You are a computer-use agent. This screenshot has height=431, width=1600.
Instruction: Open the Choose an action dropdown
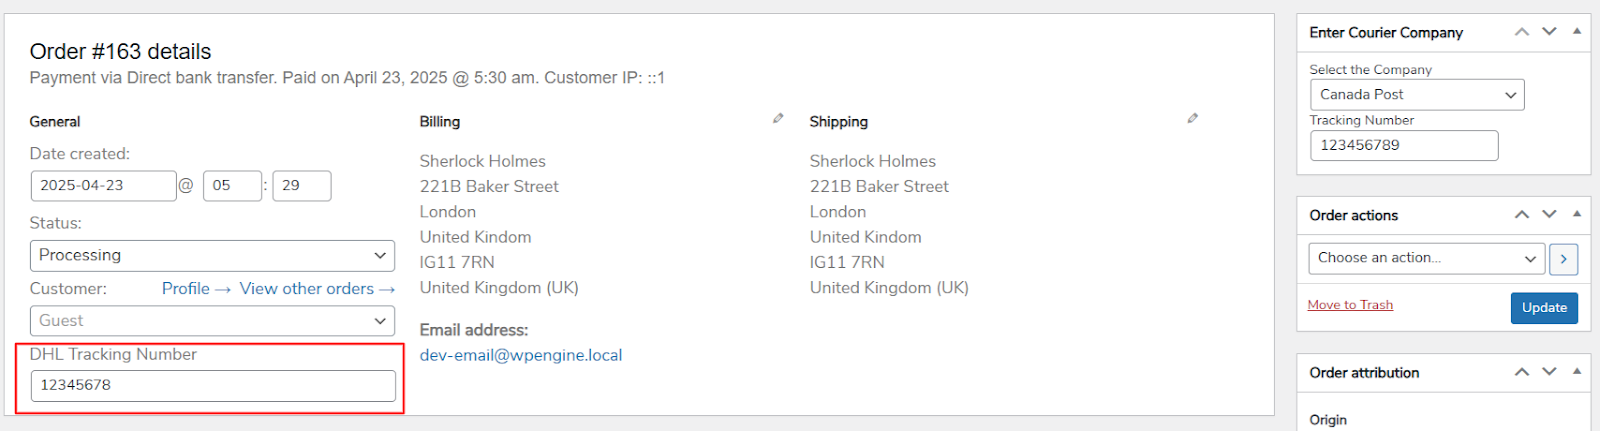pos(1426,259)
